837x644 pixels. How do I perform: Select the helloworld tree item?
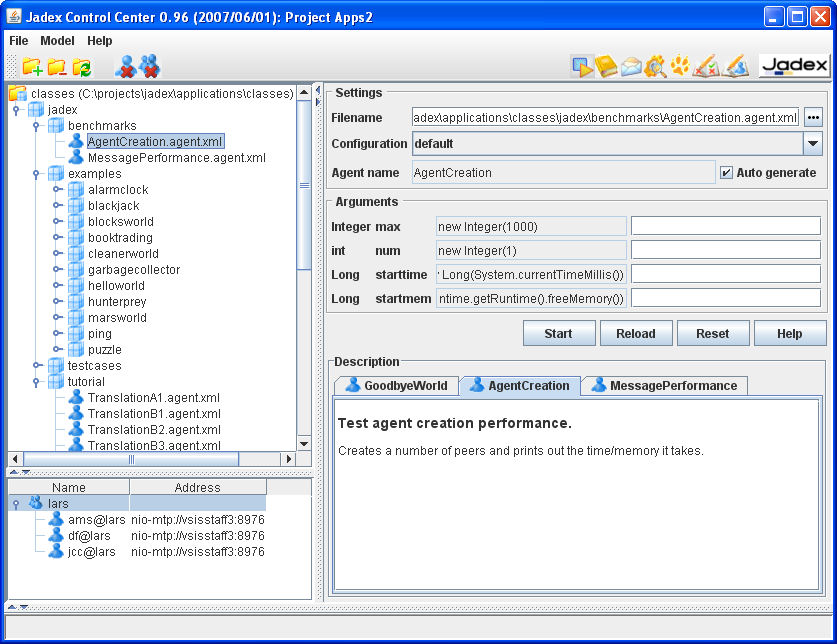pos(116,286)
